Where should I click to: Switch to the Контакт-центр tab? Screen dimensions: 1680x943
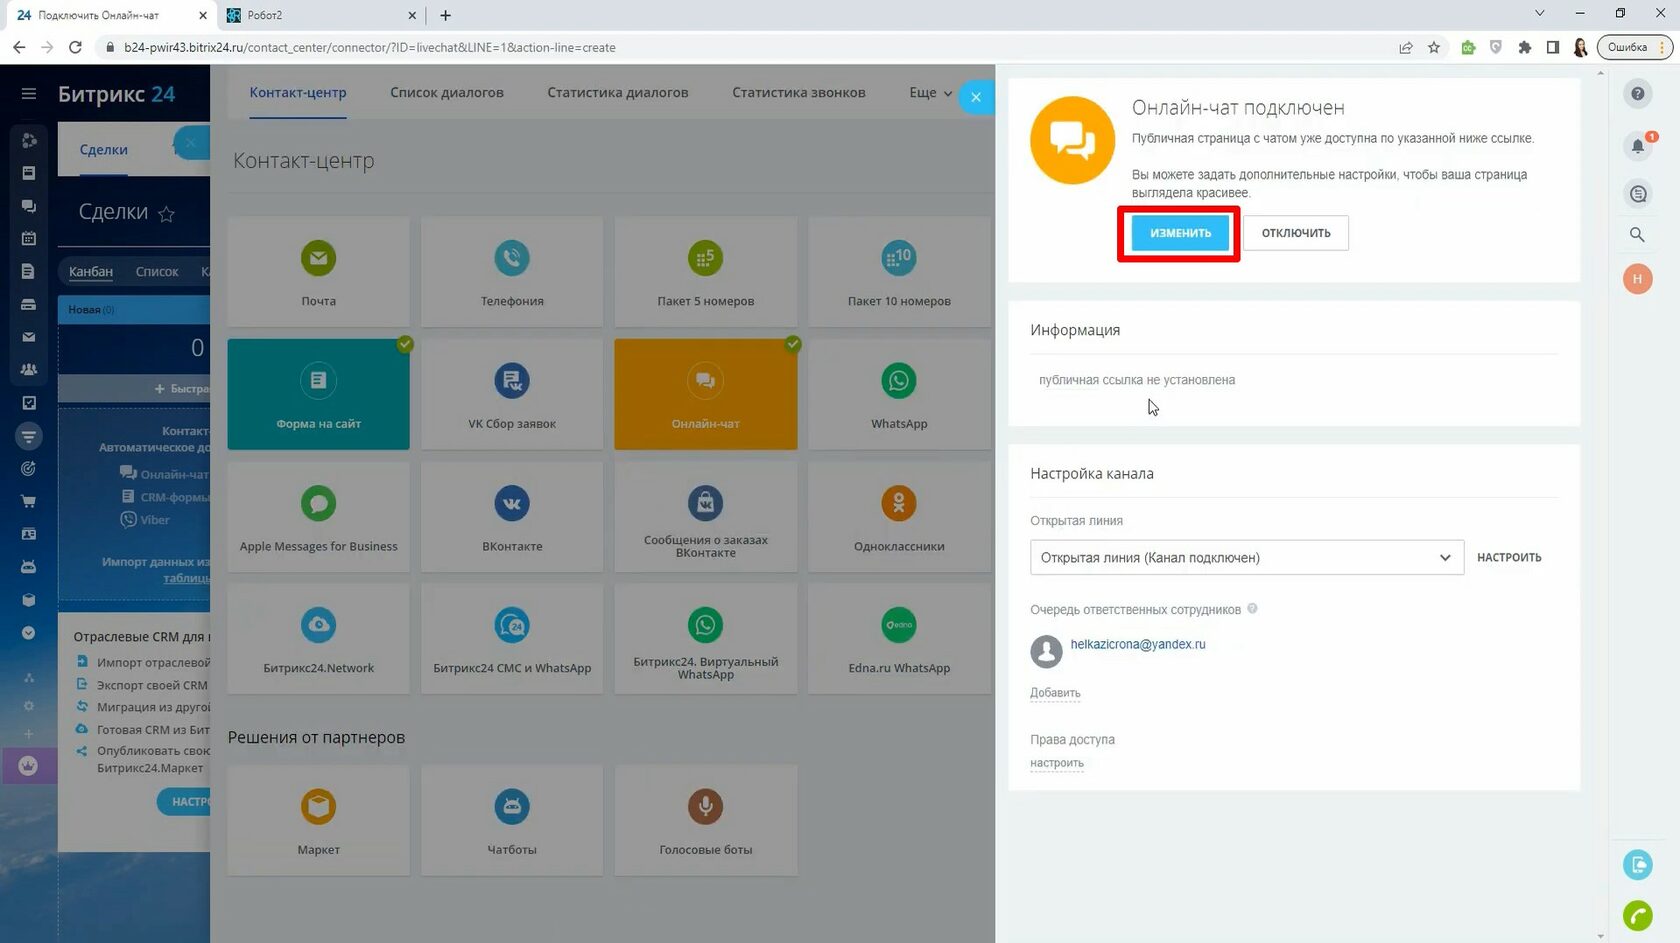[x=298, y=93]
